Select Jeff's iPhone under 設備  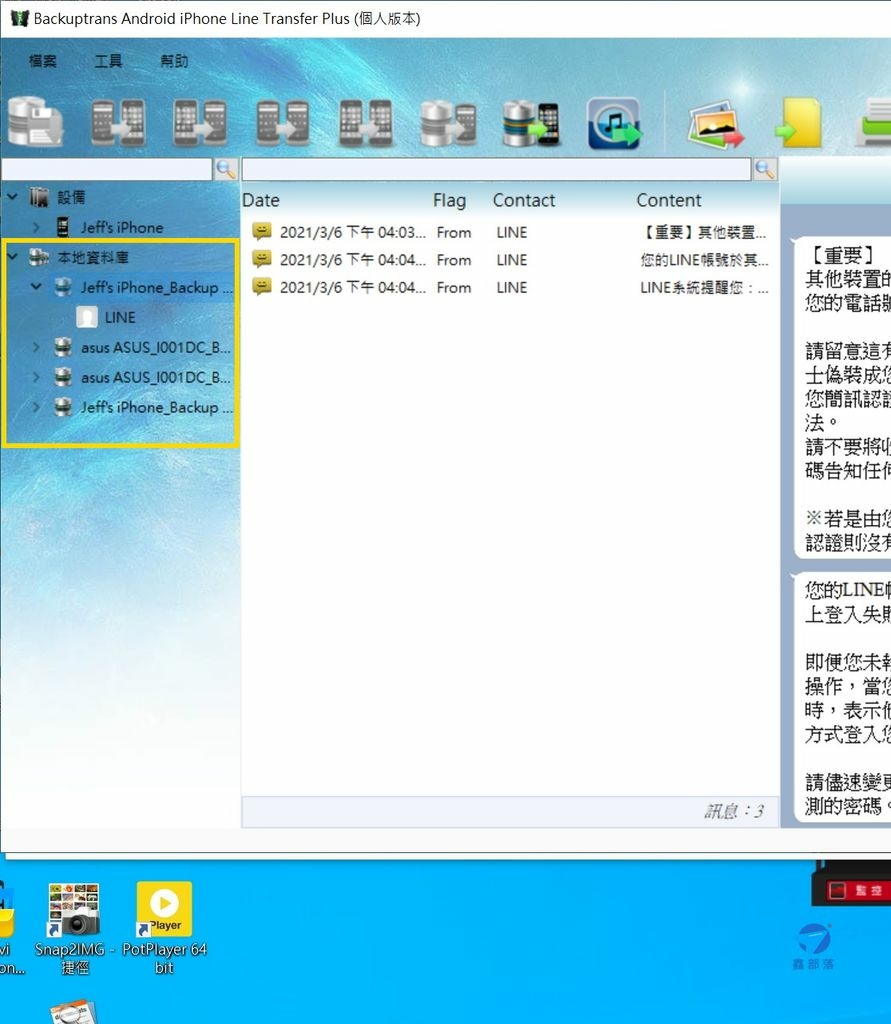click(x=122, y=227)
